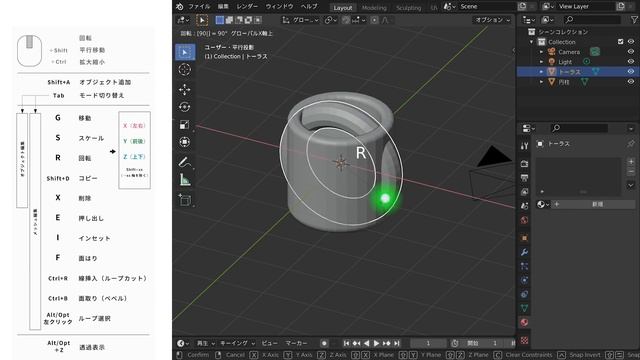Screen dimensions: 640x360
Task: Open the pivot point dropdown
Action: [330, 20]
